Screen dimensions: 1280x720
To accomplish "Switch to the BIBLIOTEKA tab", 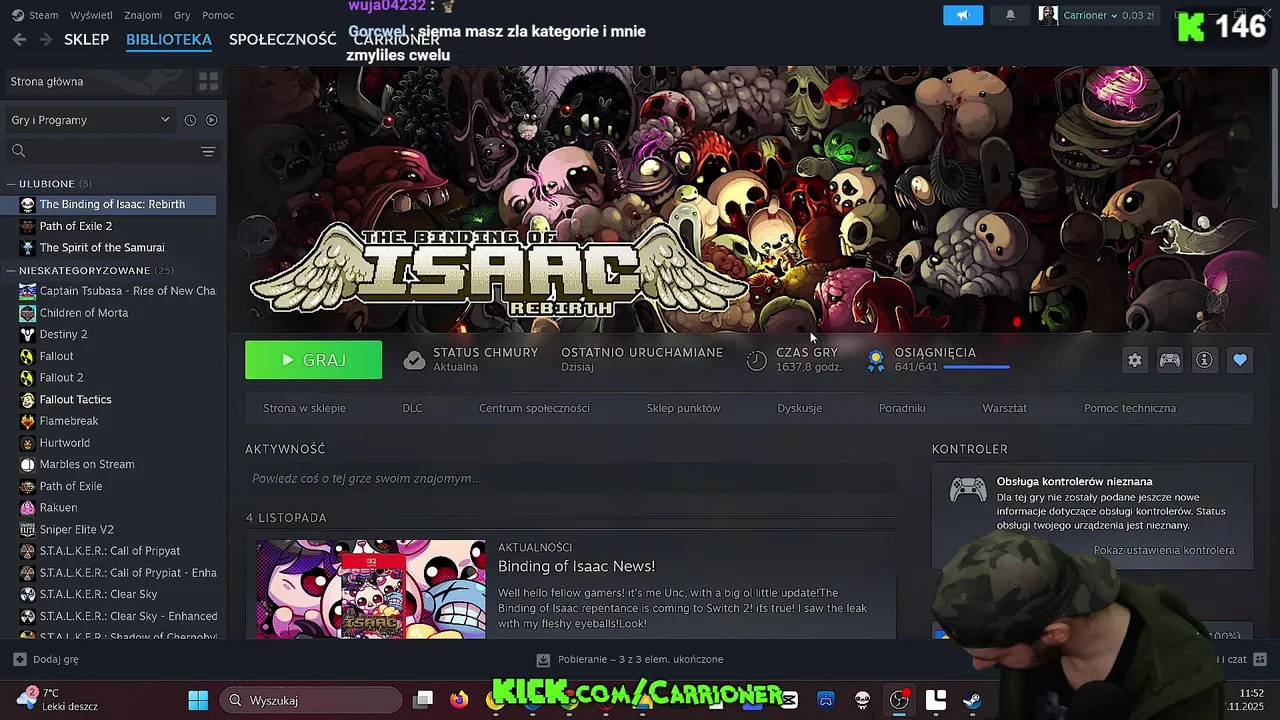I will click(169, 39).
